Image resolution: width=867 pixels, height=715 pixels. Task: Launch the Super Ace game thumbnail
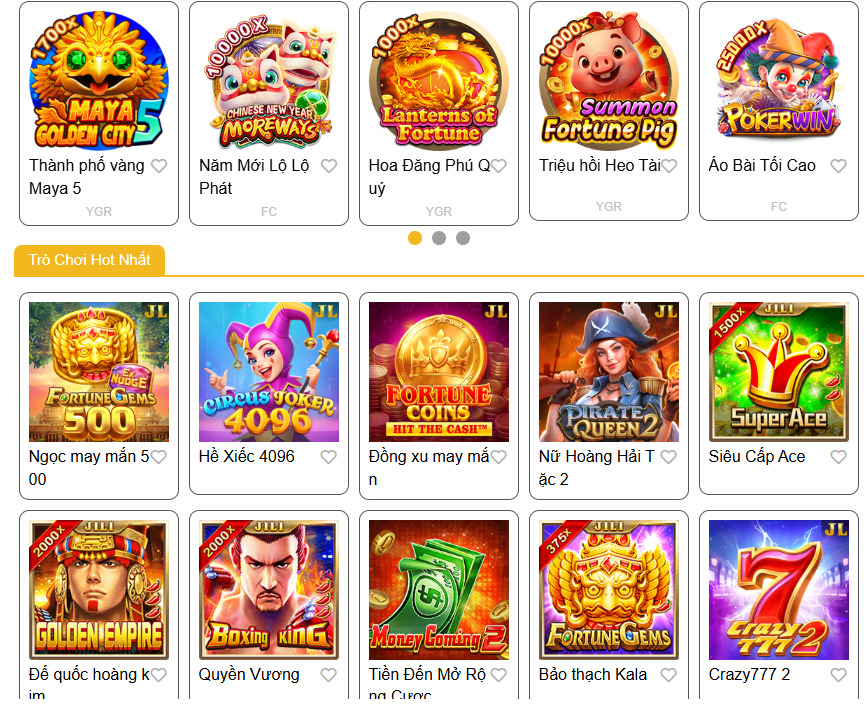click(779, 372)
